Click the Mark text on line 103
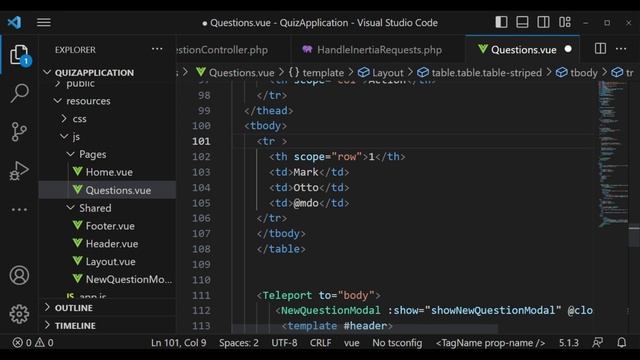 click(306, 172)
